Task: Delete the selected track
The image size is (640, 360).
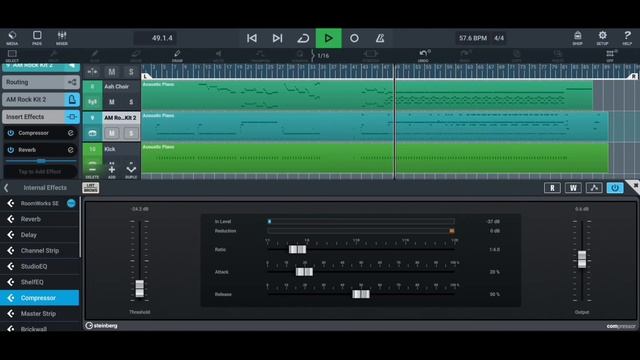Action: click(93, 171)
